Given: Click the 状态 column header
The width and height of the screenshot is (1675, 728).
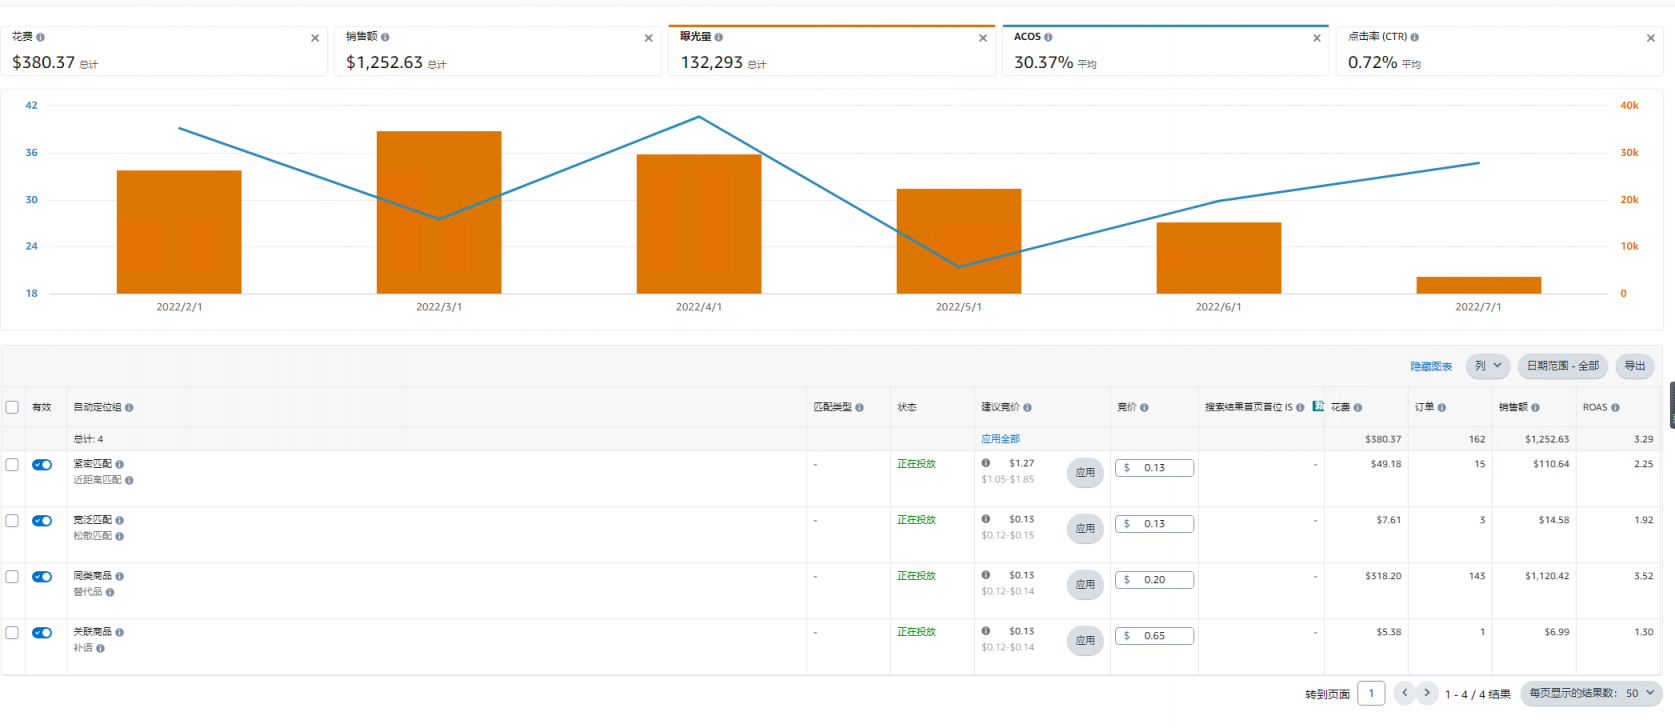Looking at the screenshot, I should click(907, 408).
